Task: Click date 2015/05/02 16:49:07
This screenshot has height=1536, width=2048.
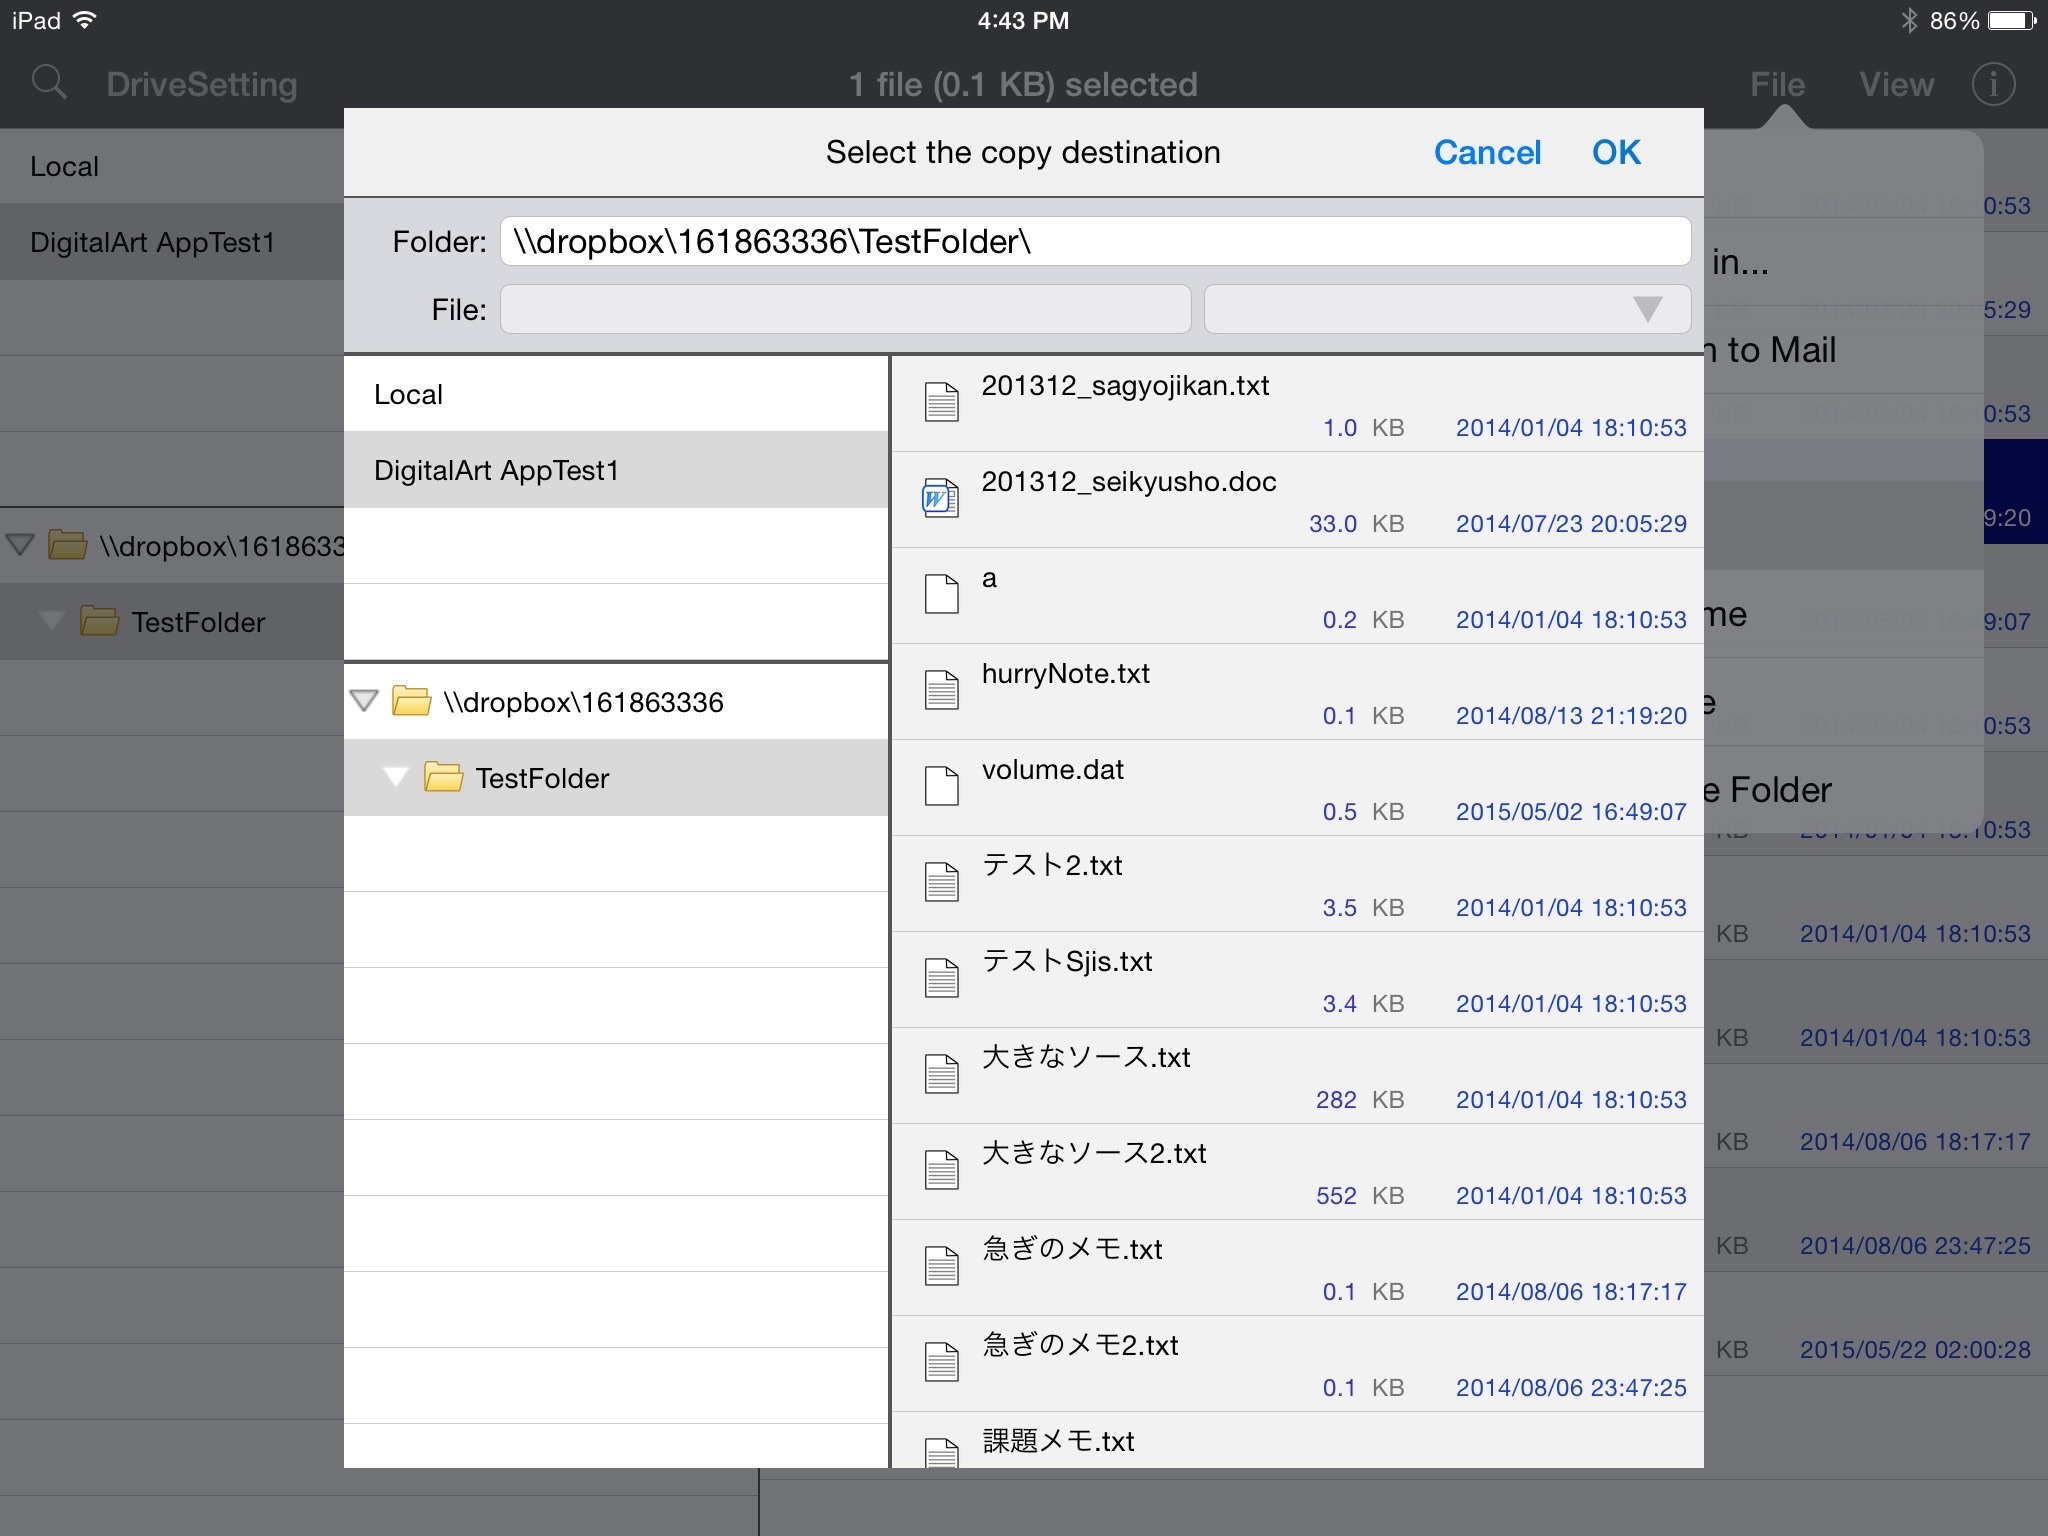Action: coord(1571,812)
